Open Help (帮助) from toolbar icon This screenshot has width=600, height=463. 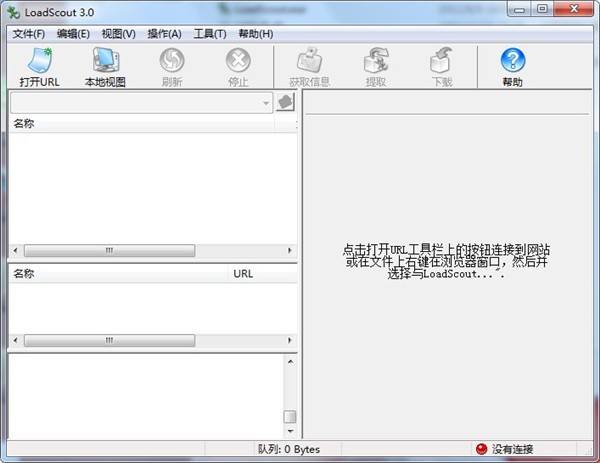pyautogui.click(x=513, y=60)
